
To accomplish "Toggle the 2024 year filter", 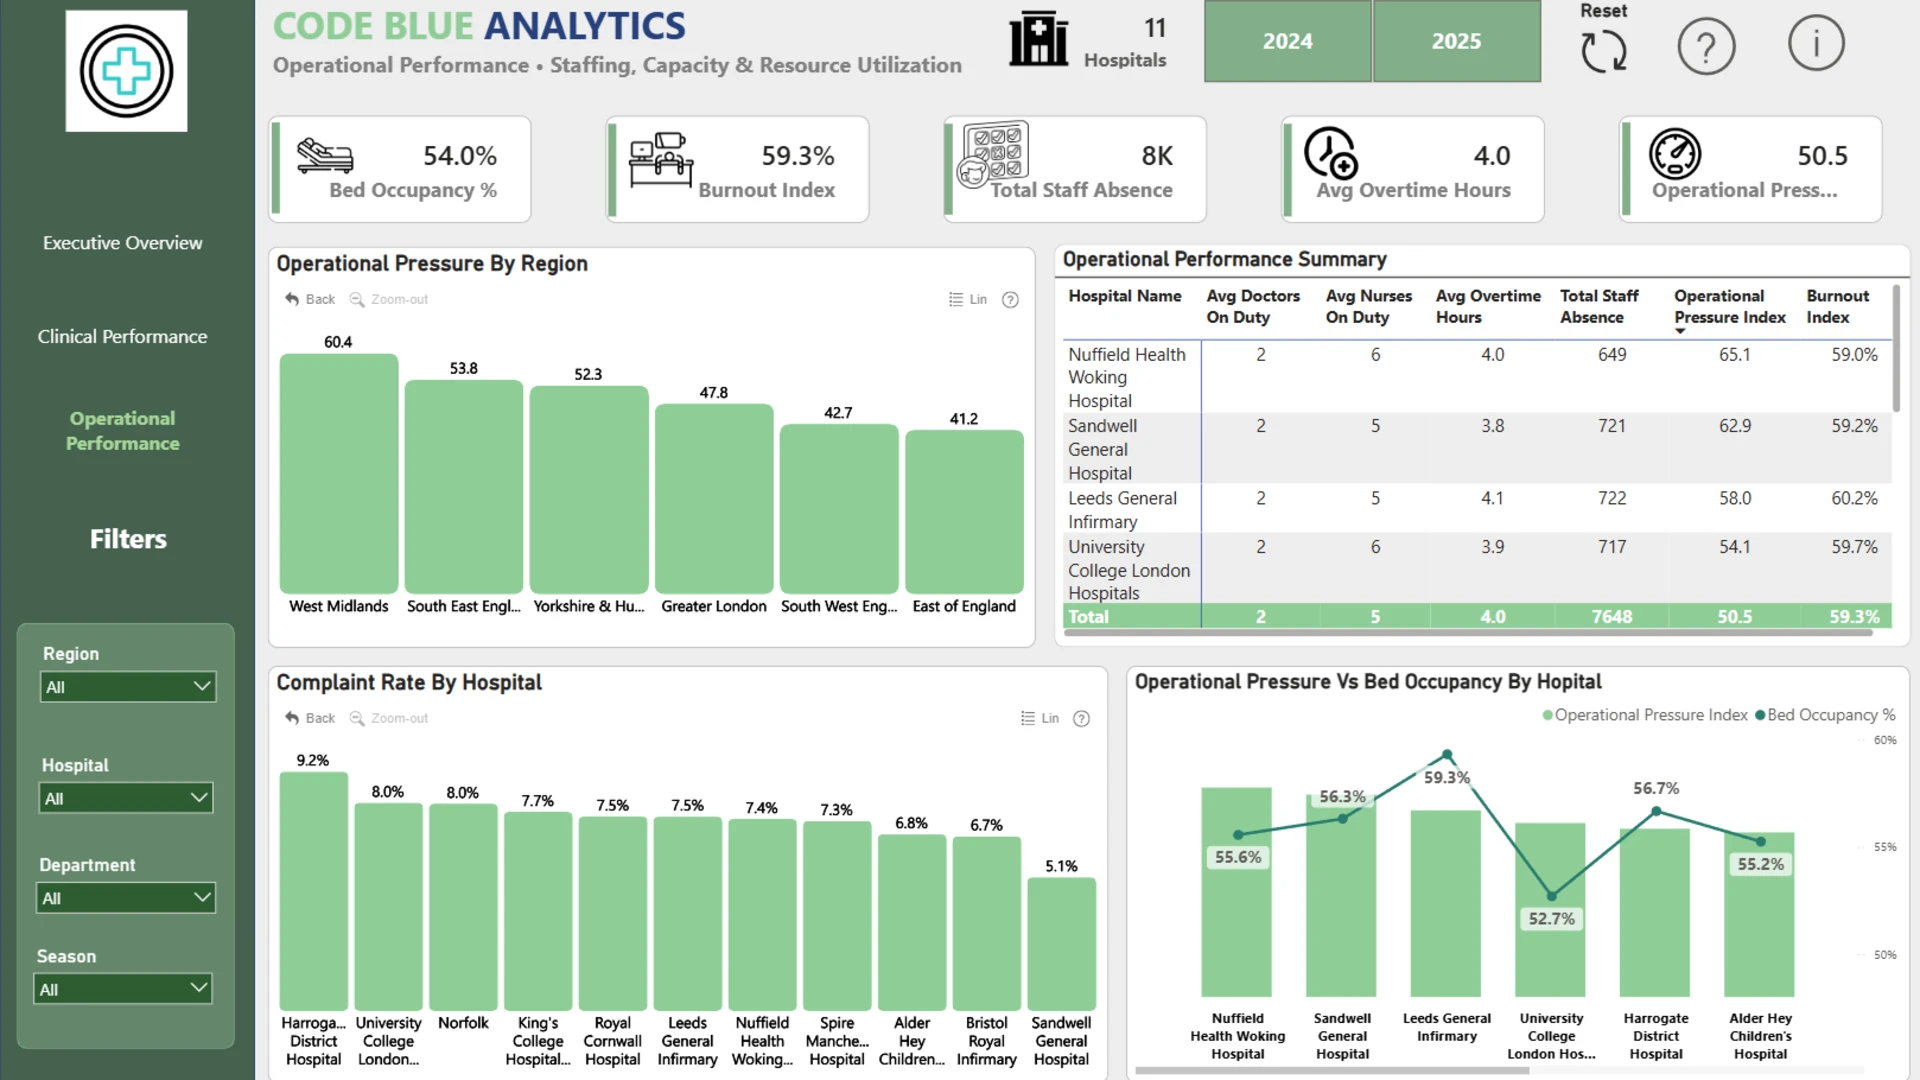I will click(1287, 41).
